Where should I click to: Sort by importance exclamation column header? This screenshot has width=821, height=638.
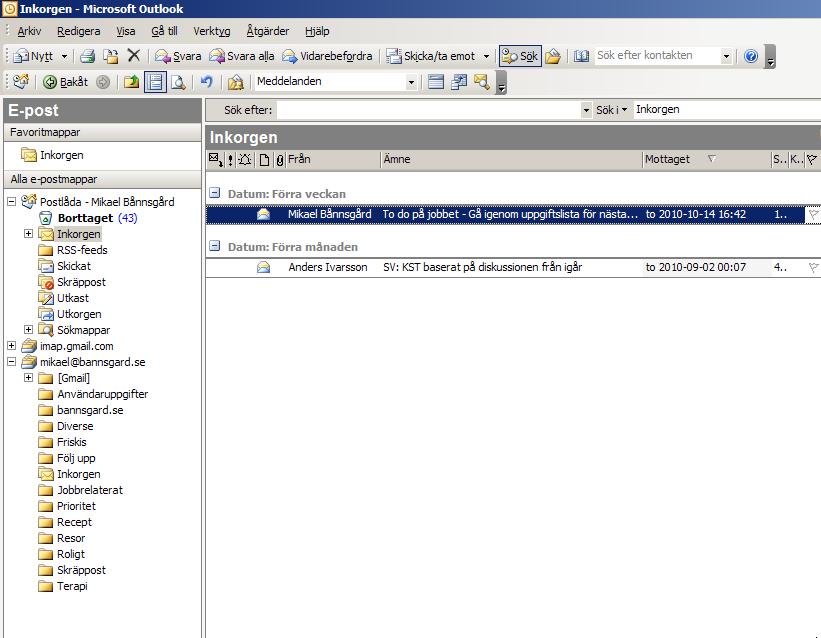tap(230, 160)
